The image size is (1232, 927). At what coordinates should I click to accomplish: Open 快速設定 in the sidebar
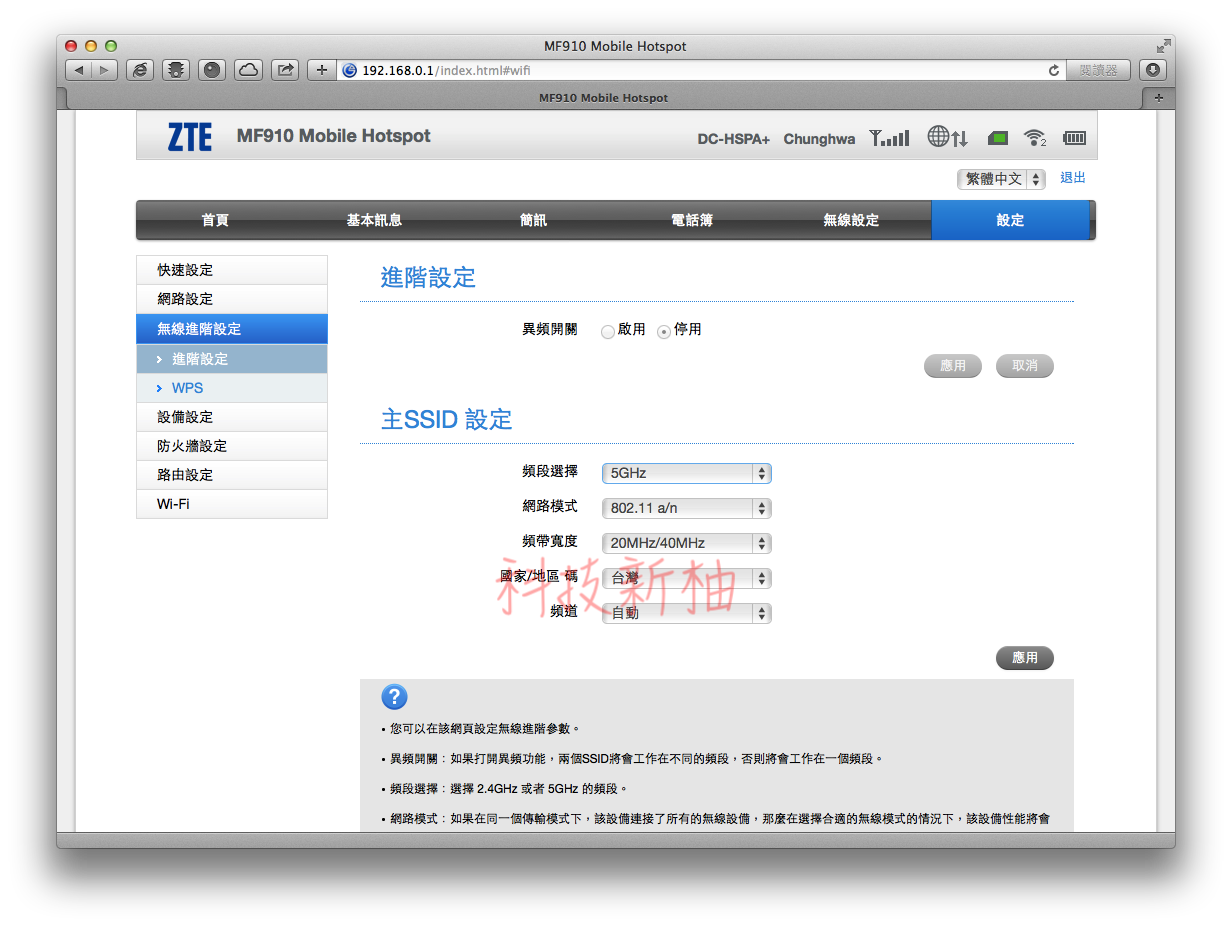(x=232, y=270)
